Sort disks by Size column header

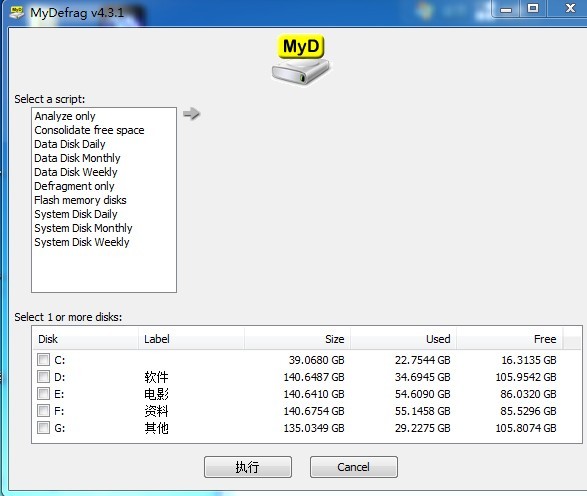click(x=297, y=339)
